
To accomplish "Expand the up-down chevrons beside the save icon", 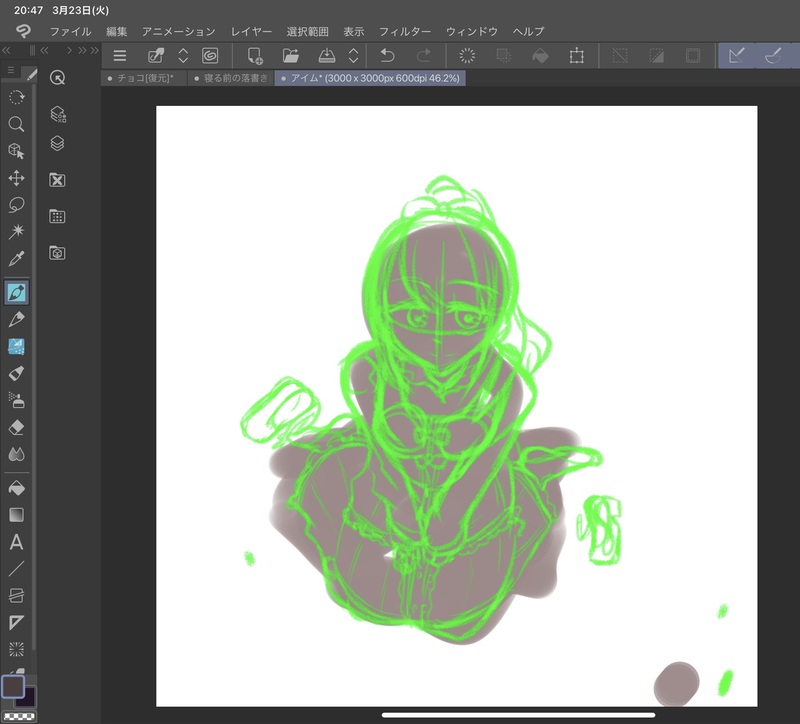I will (x=354, y=56).
